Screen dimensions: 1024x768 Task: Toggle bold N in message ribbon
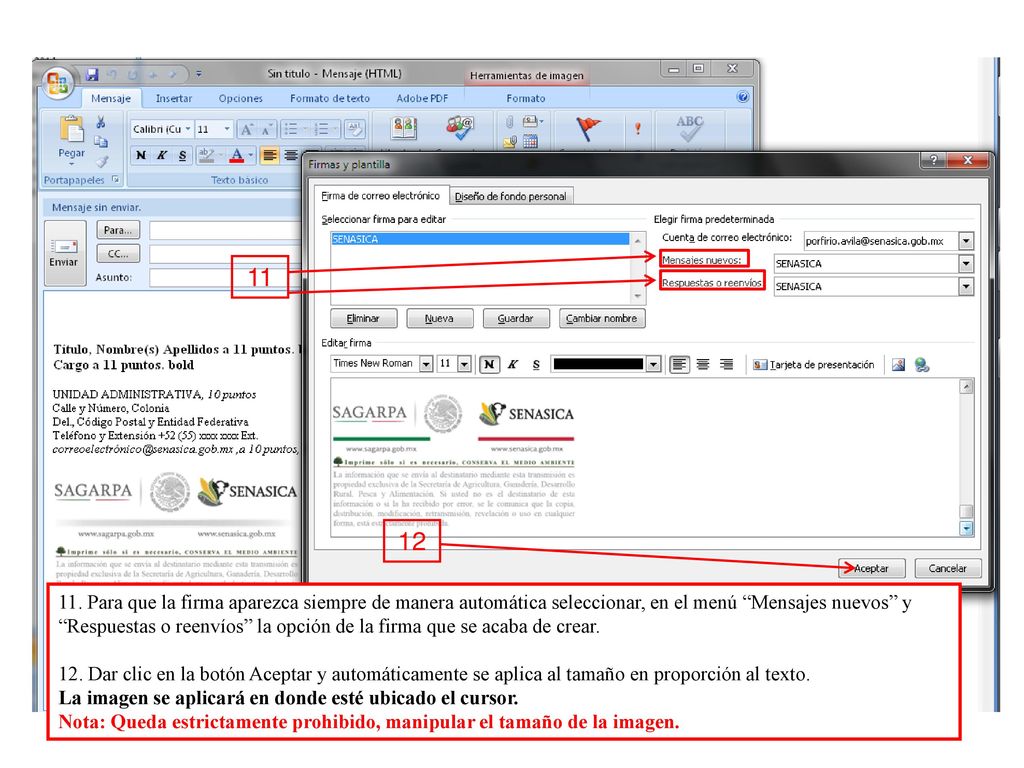(141, 155)
